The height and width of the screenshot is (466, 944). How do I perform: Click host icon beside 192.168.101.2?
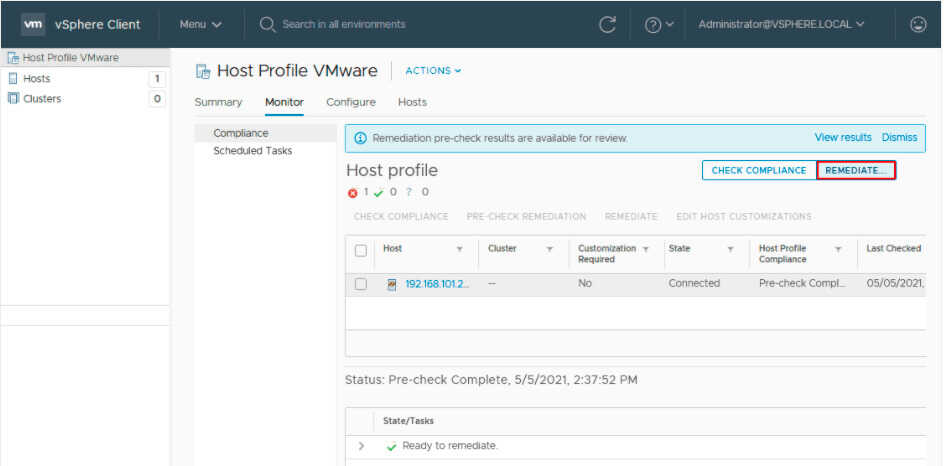[392, 284]
